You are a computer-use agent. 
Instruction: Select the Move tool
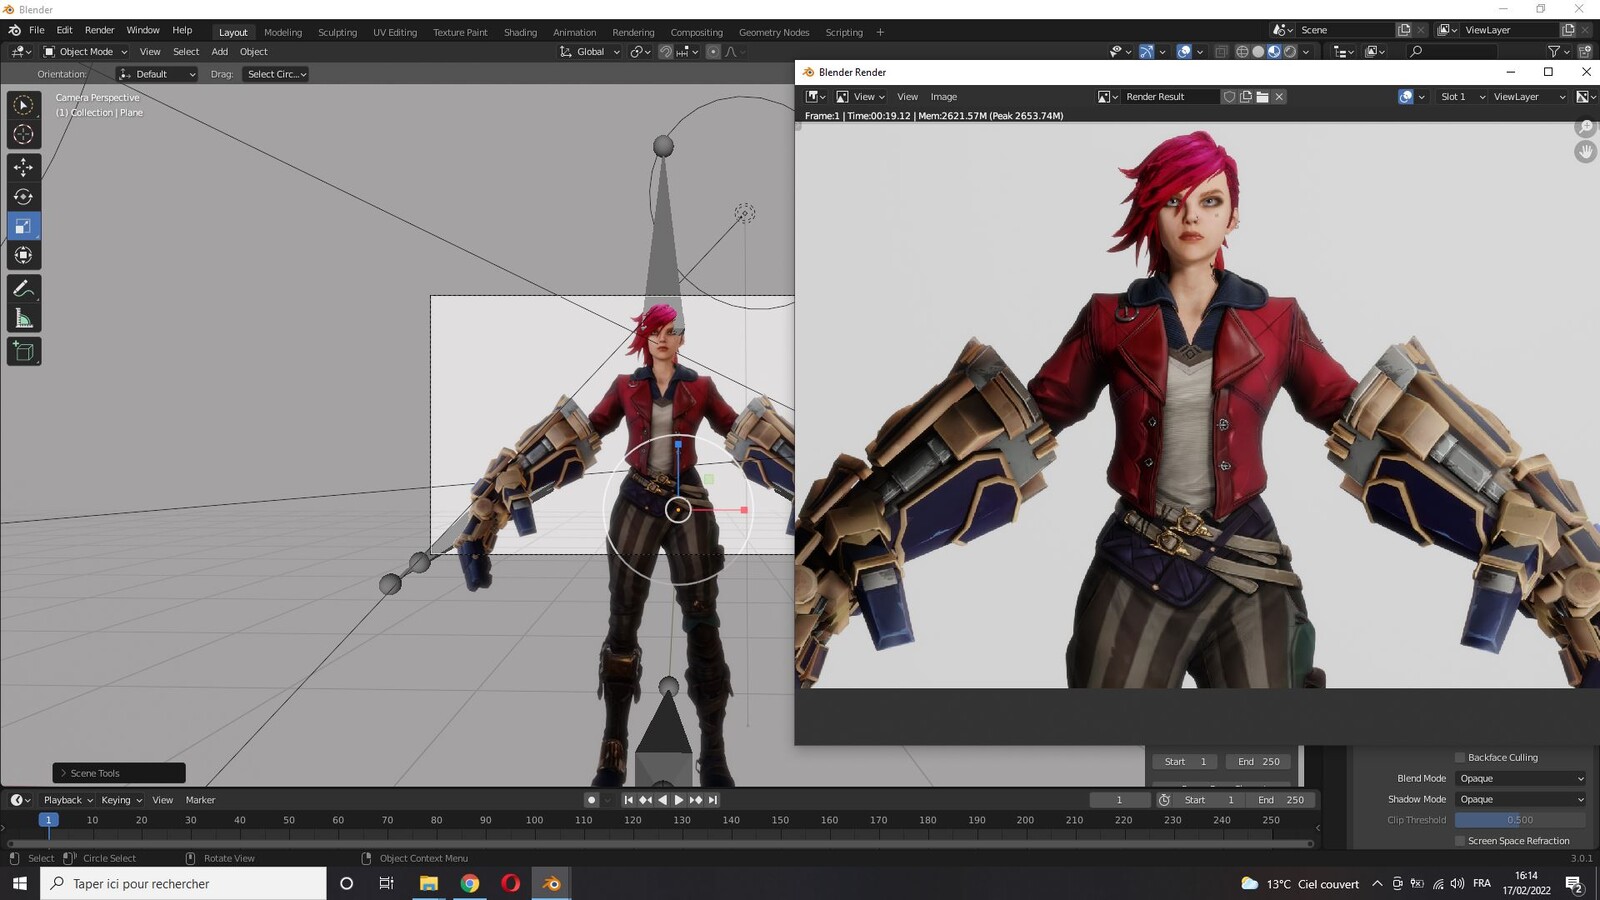click(x=24, y=167)
